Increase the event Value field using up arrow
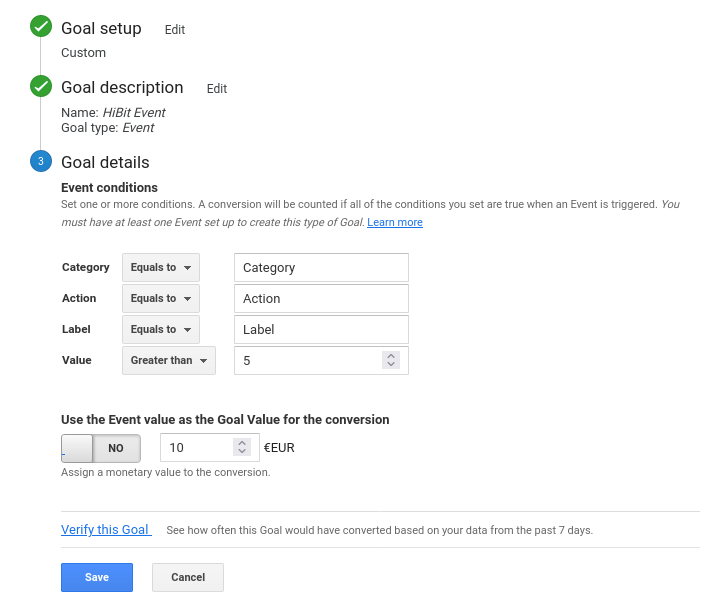Screen dimensions: 710x599 [391, 355]
